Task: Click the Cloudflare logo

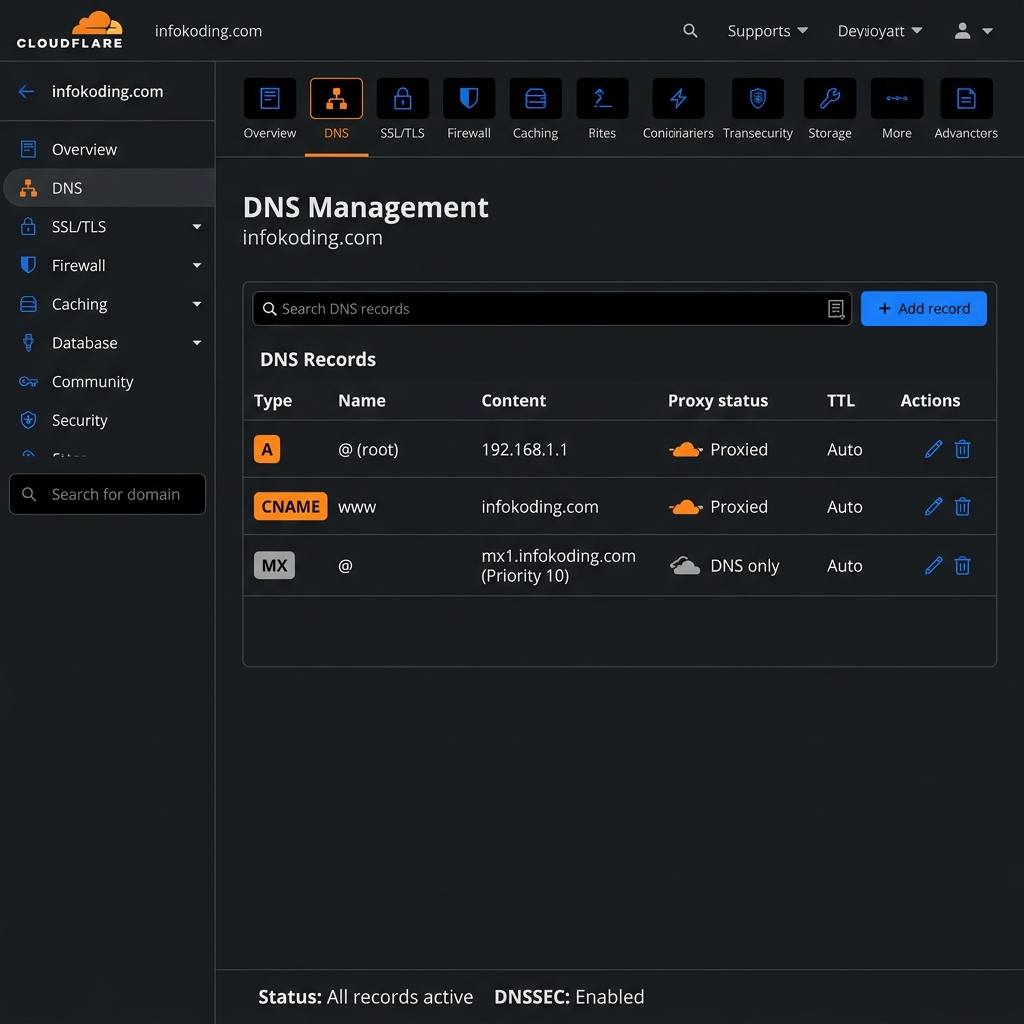Action: click(70, 30)
